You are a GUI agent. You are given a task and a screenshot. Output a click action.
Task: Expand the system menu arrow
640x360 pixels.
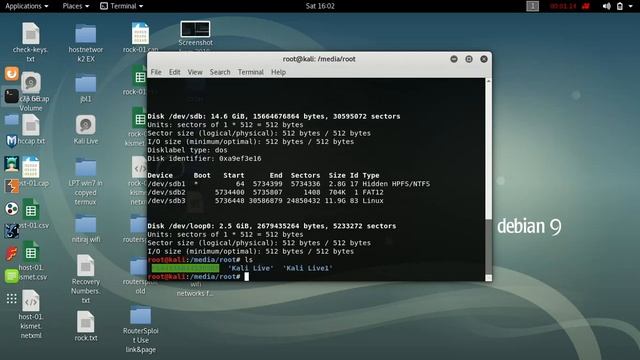click(x=631, y=6)
